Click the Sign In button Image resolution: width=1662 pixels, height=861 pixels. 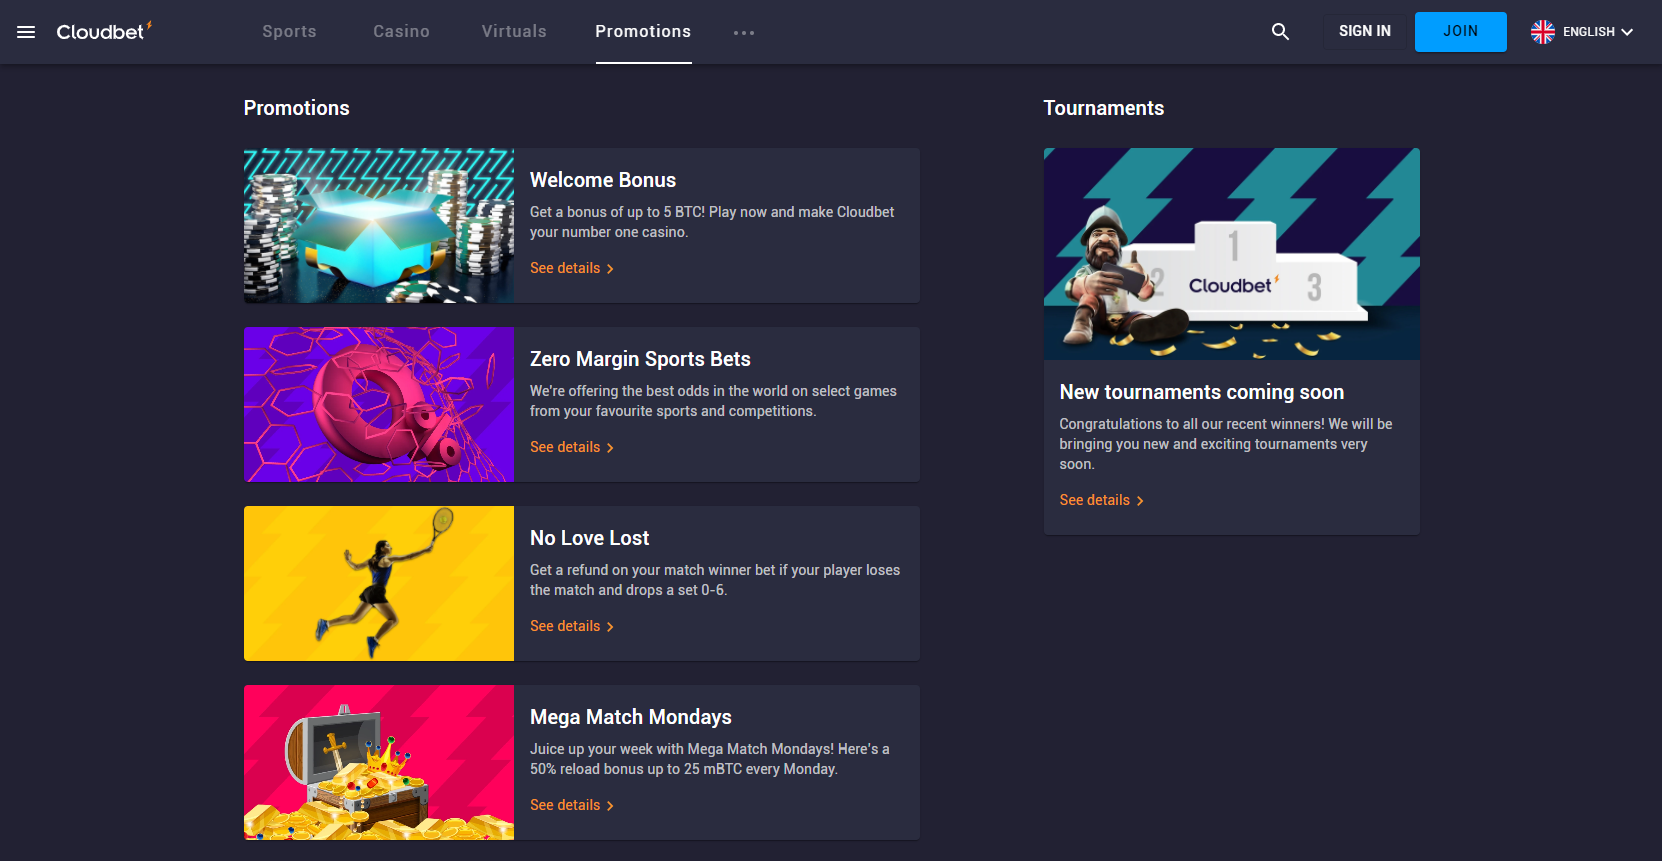coord(1364,31)
